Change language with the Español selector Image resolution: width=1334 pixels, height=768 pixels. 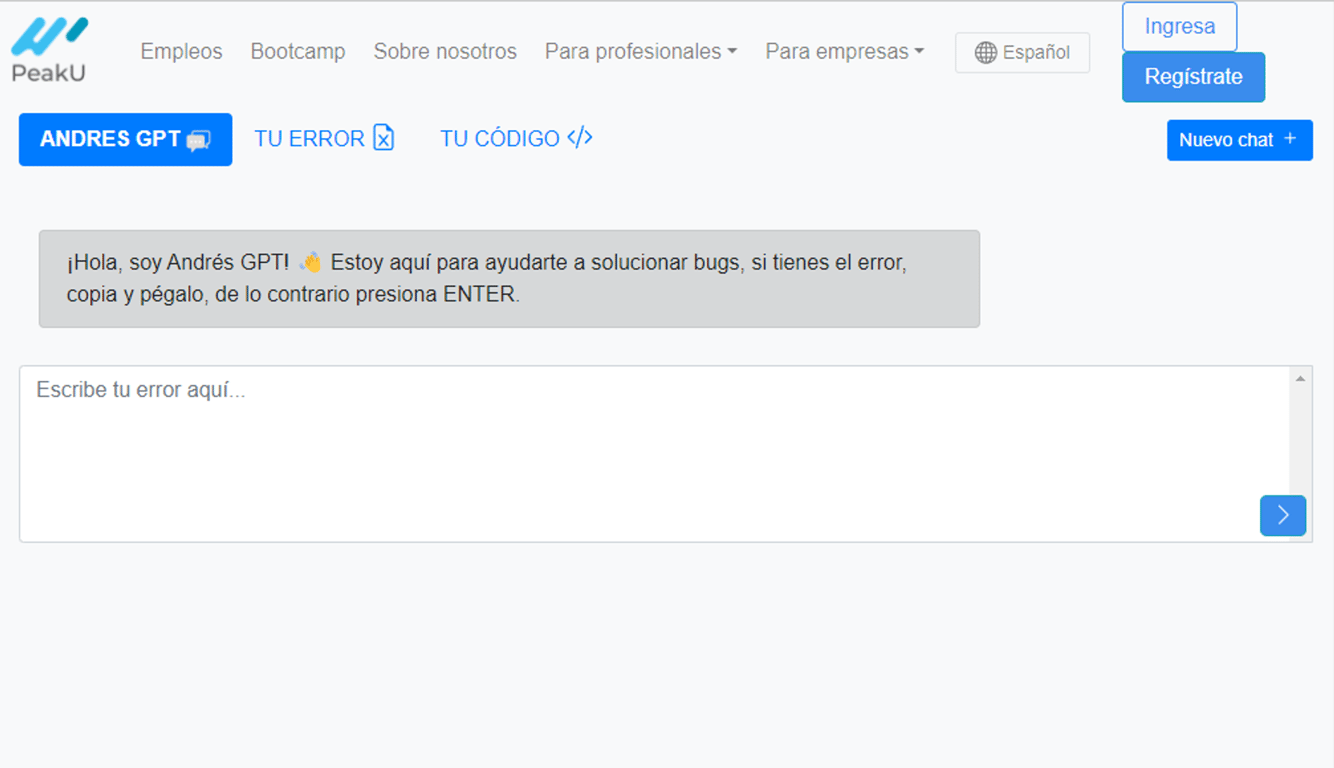pyautogui.click(x=1022, y=53)
